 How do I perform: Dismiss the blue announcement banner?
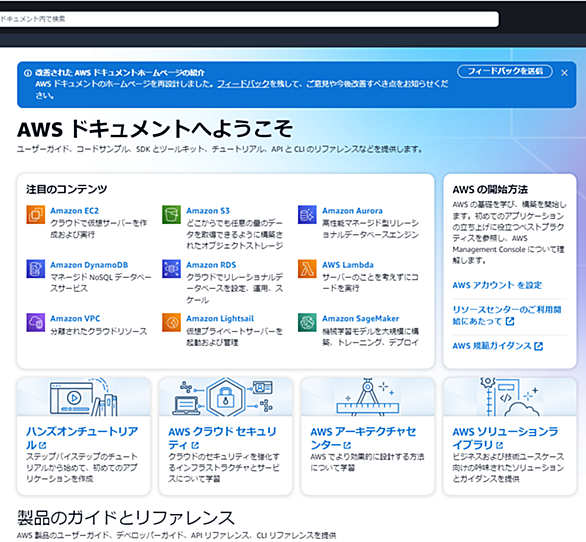pos(564,73)
